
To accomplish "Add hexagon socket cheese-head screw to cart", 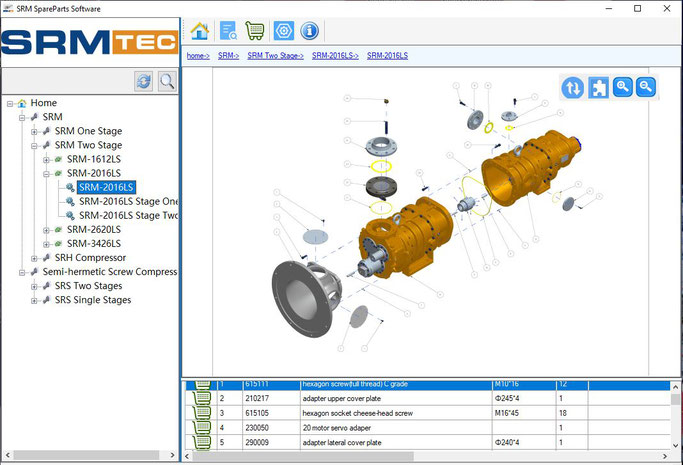I will [x=202, y=413].
